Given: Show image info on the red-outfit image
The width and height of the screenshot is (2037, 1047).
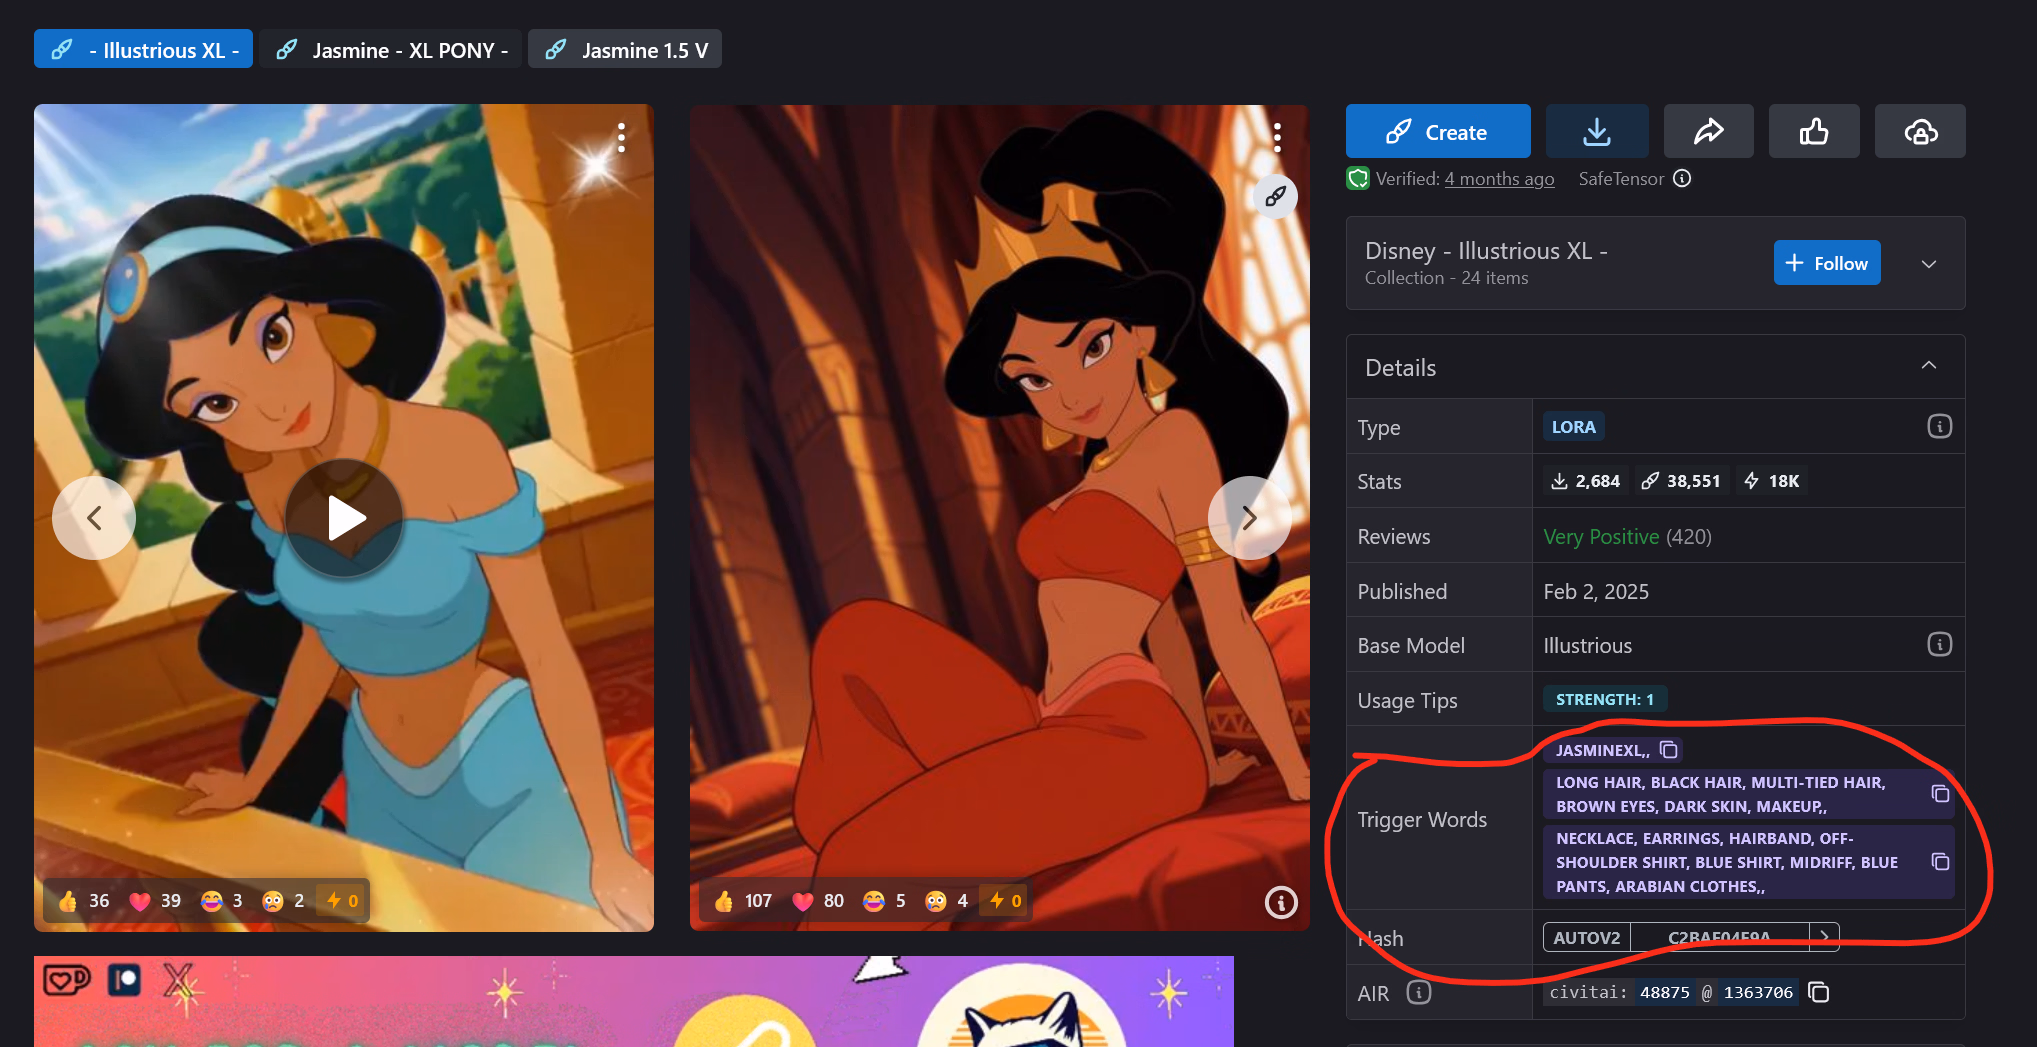Looking at the screenshot, I should point(1280,902).
